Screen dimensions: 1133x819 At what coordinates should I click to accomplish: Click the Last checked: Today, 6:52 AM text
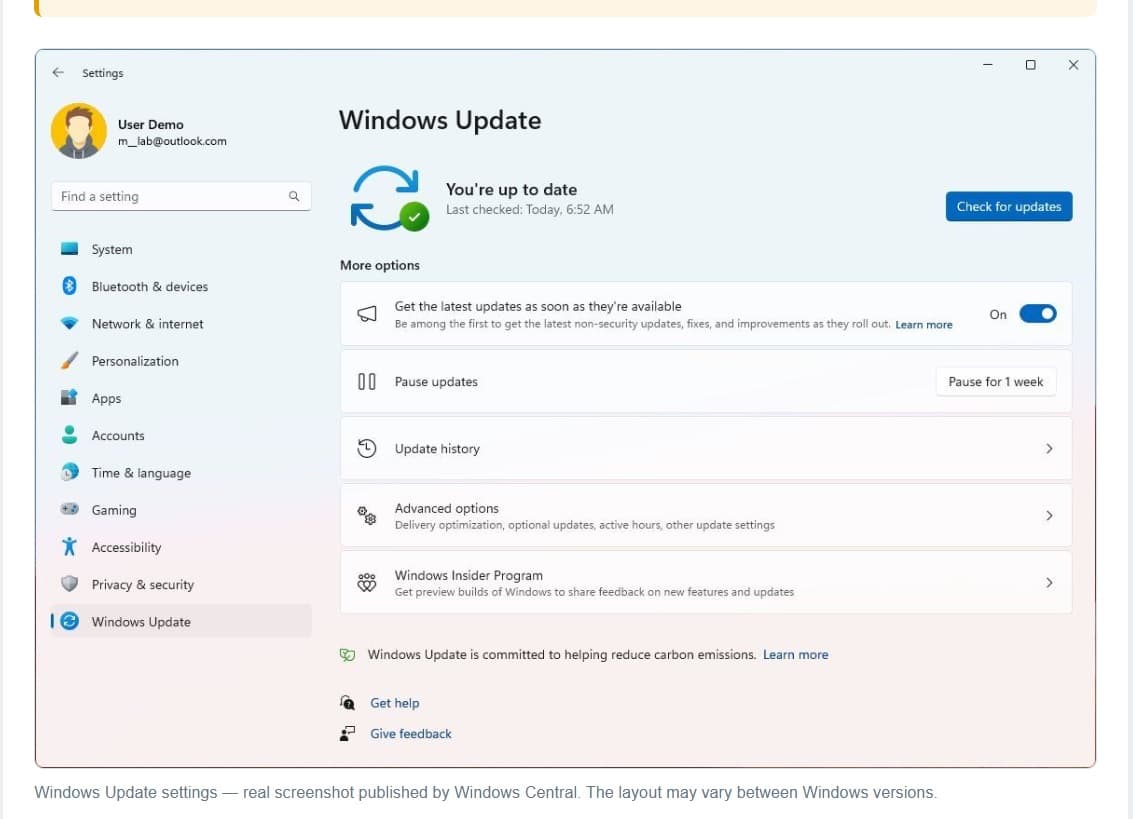(x=530, y=210)
